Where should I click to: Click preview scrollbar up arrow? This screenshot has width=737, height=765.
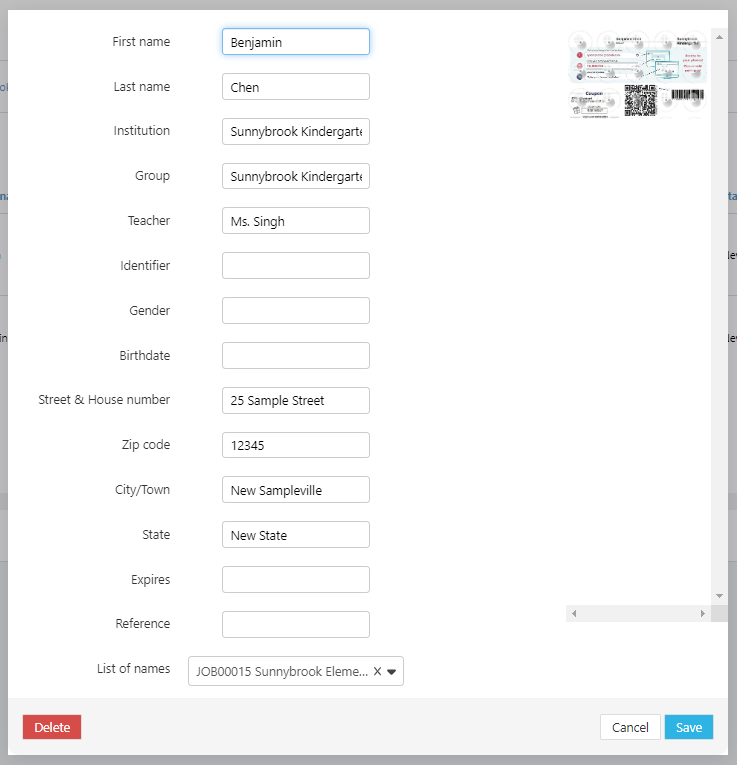click(x=719, y=37)
